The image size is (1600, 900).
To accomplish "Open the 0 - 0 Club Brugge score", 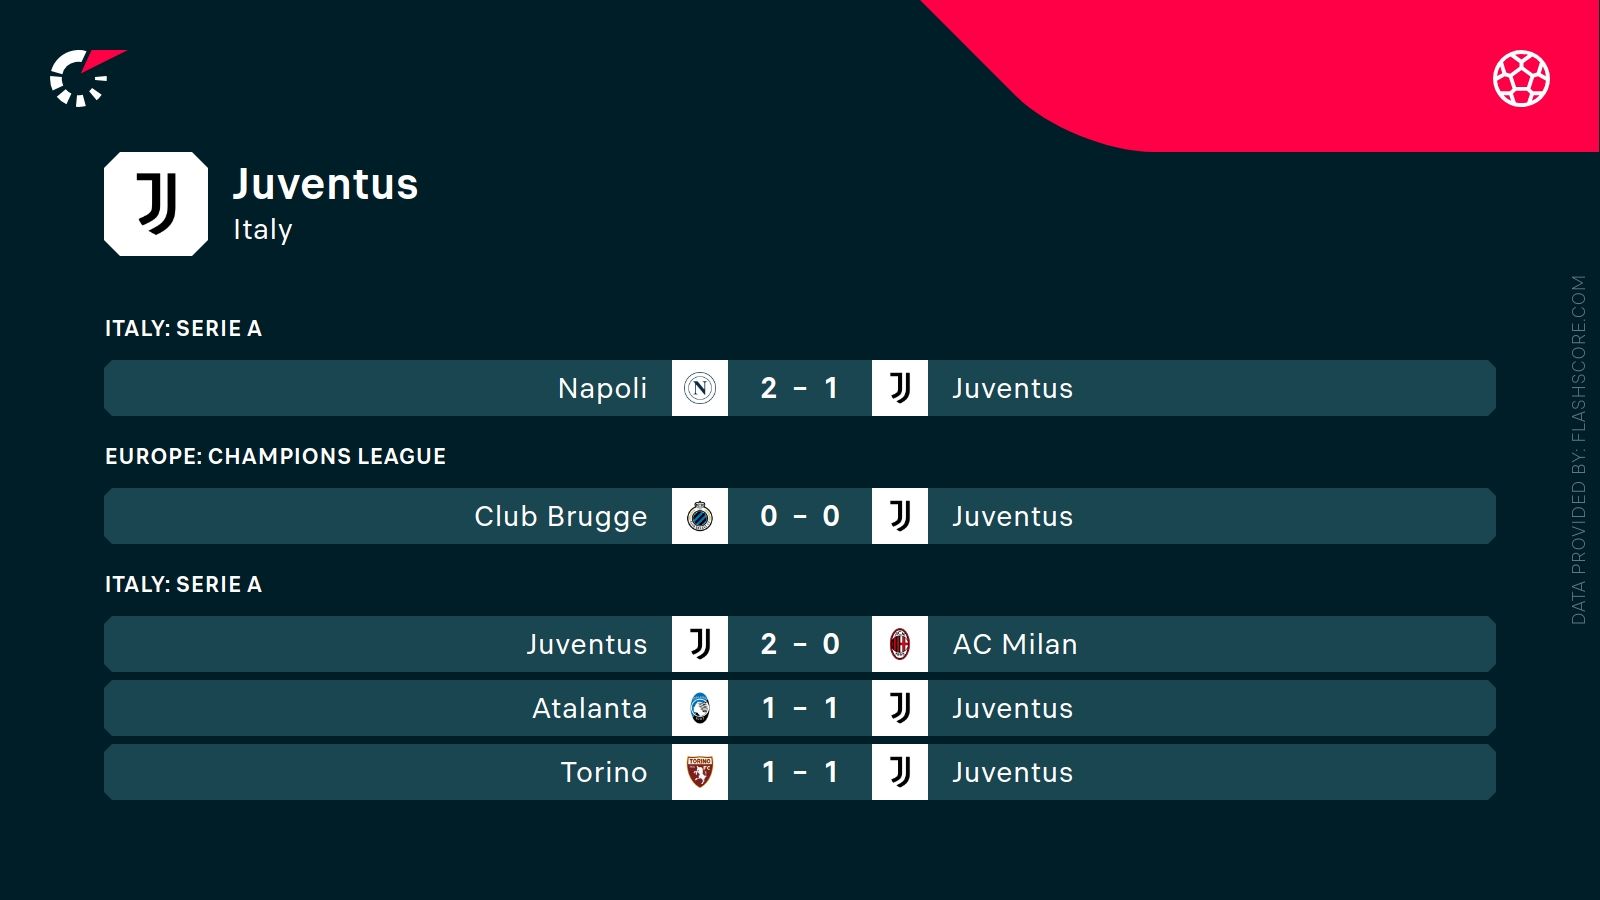I will tap(799, 516).
